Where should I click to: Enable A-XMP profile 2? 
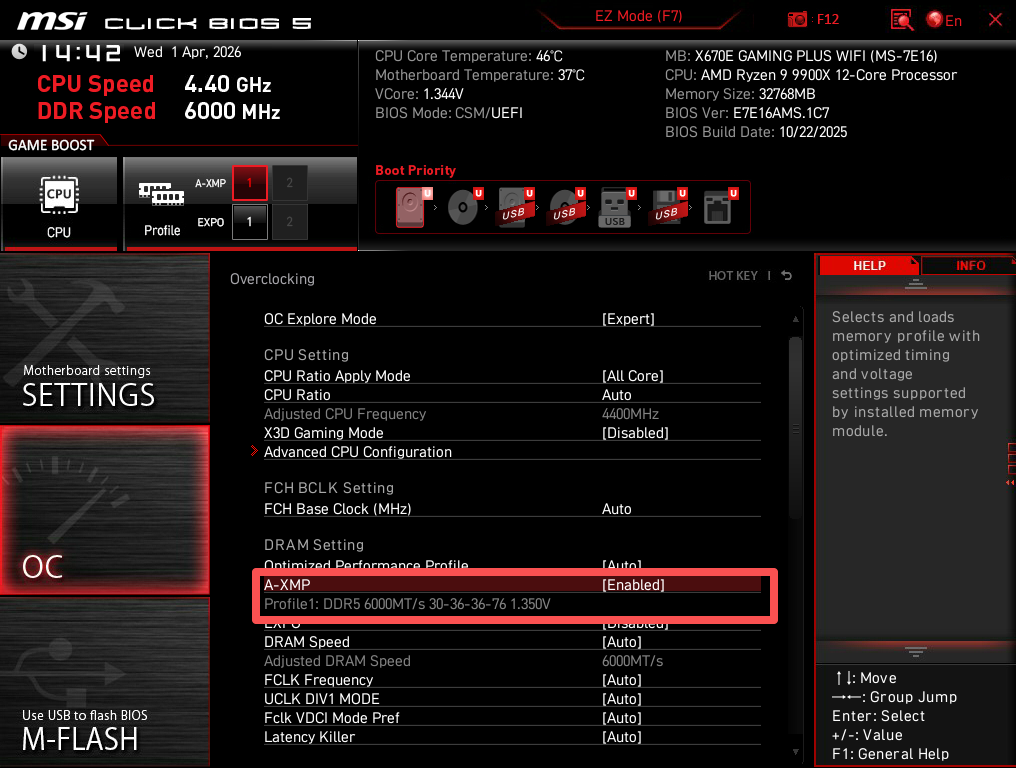click(x=290, y=183)
